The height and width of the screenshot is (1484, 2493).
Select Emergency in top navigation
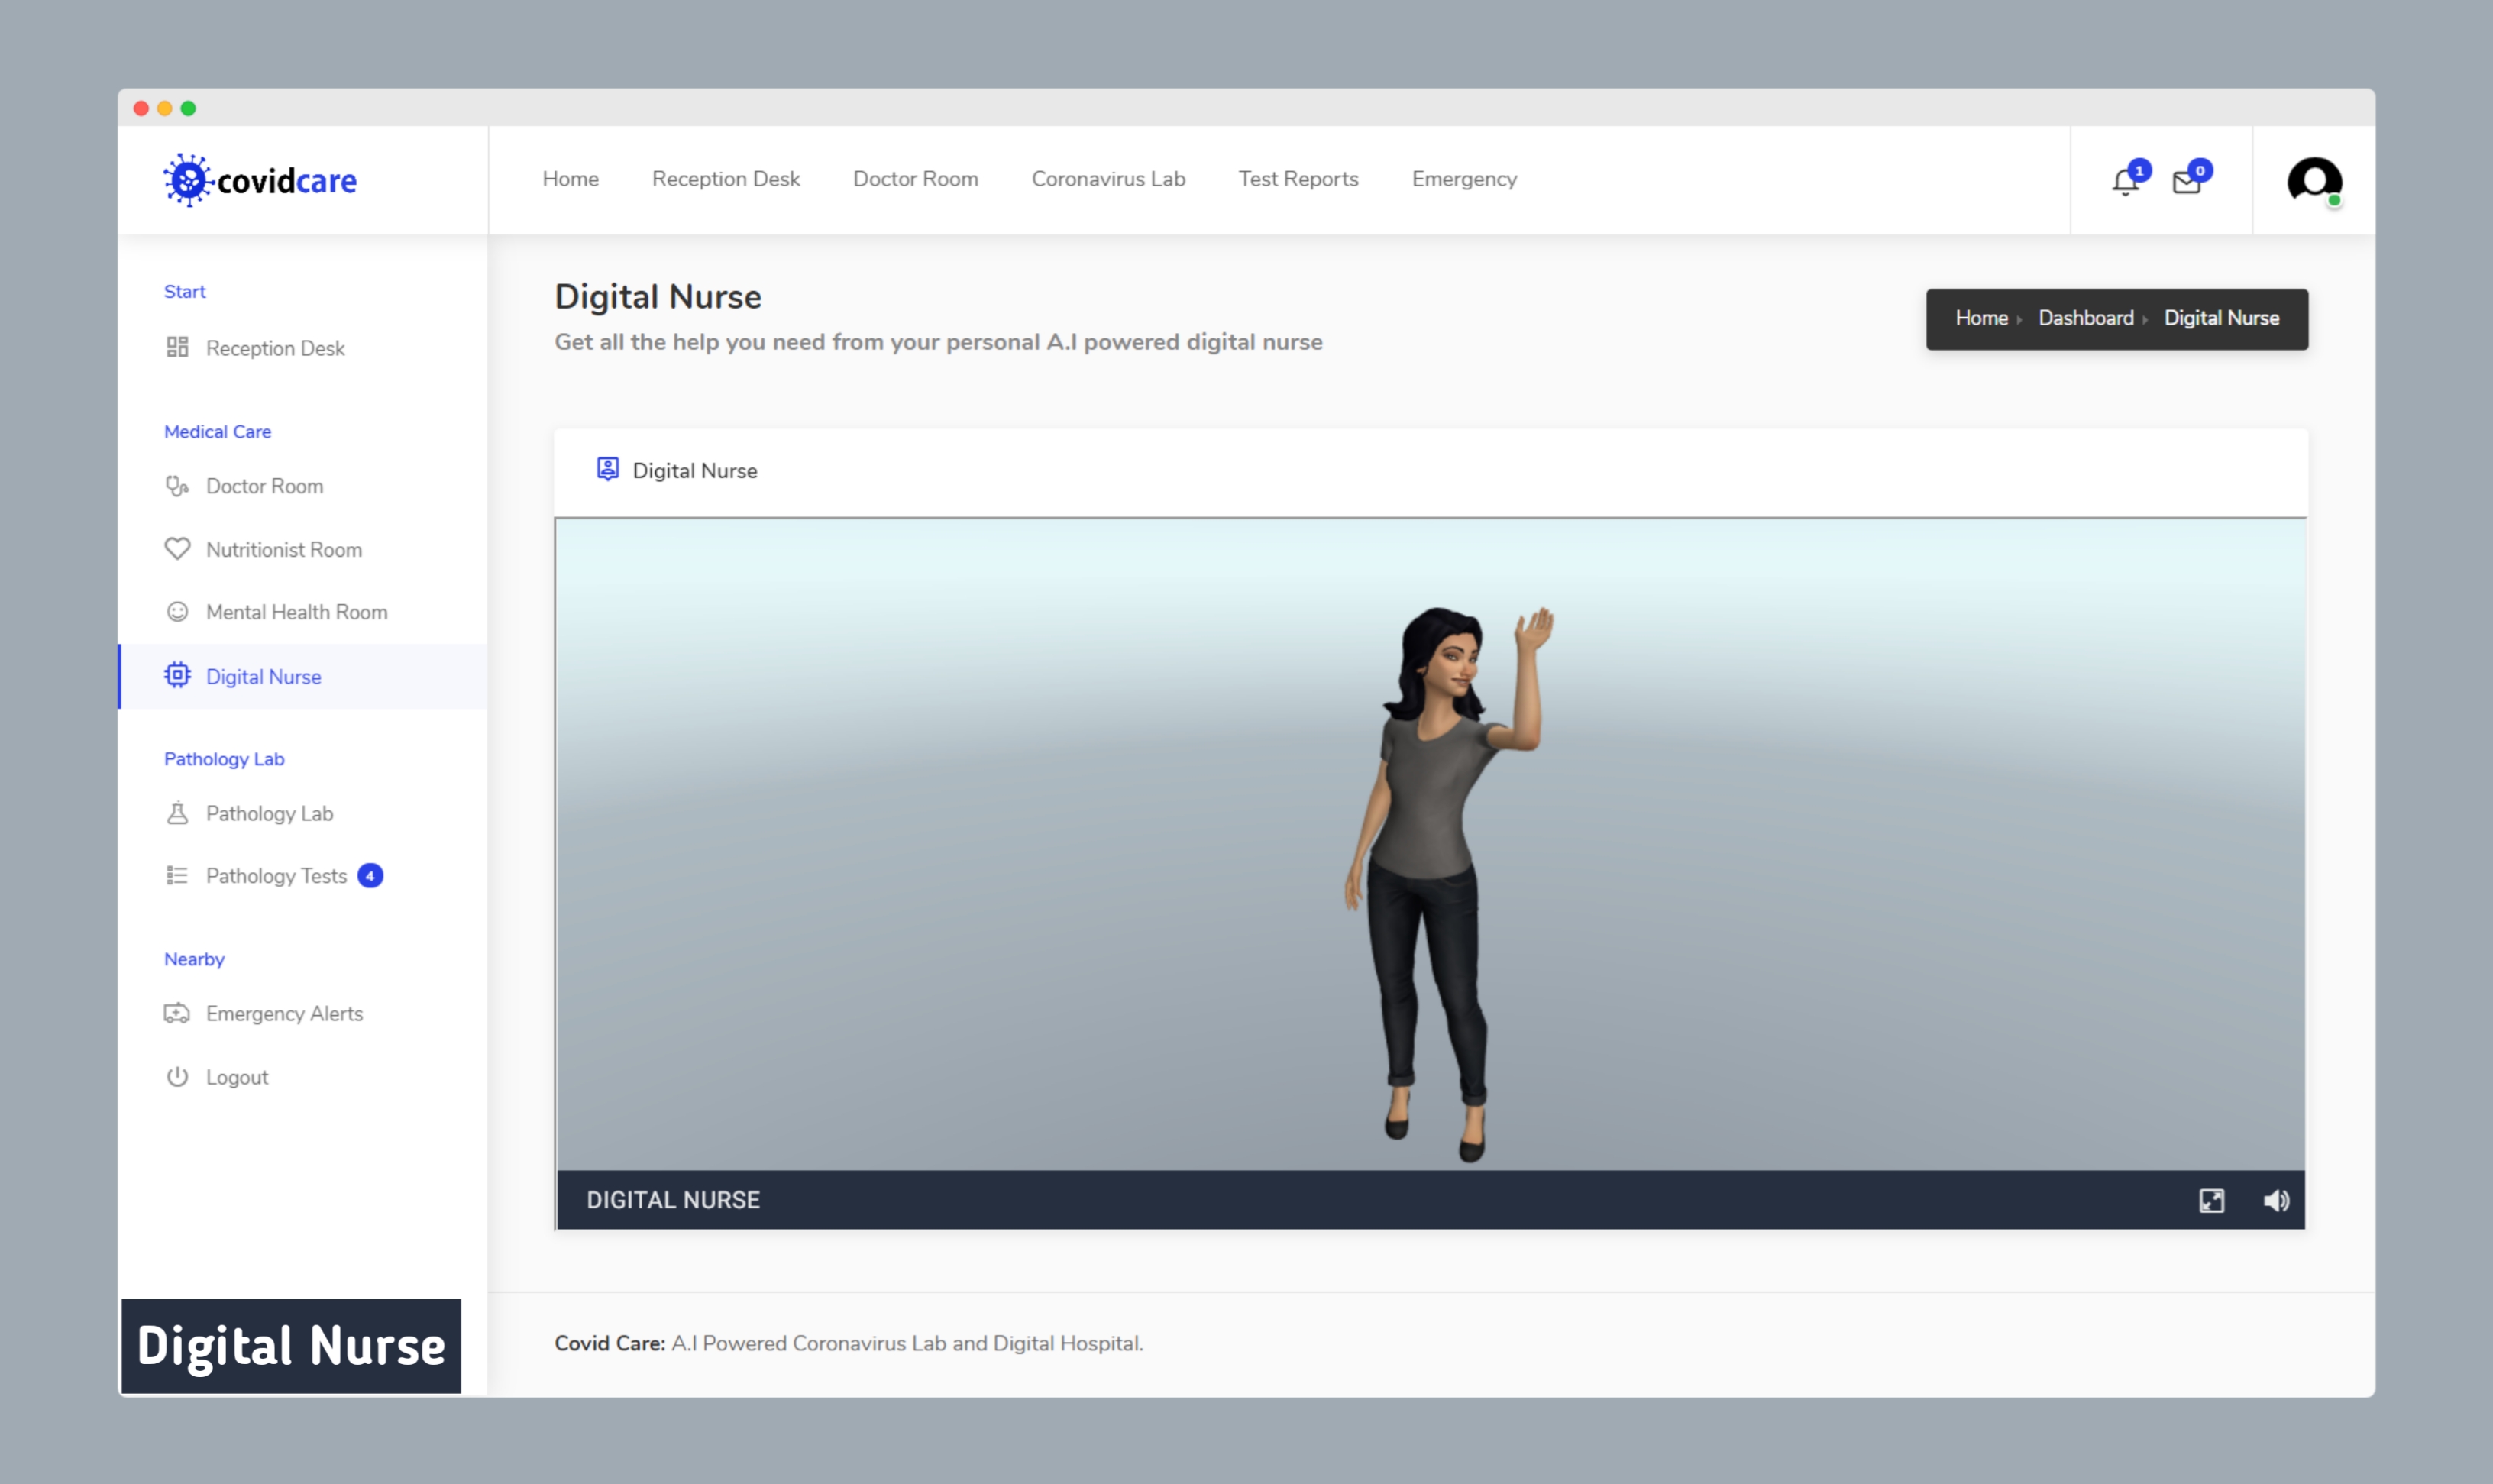1464,179
